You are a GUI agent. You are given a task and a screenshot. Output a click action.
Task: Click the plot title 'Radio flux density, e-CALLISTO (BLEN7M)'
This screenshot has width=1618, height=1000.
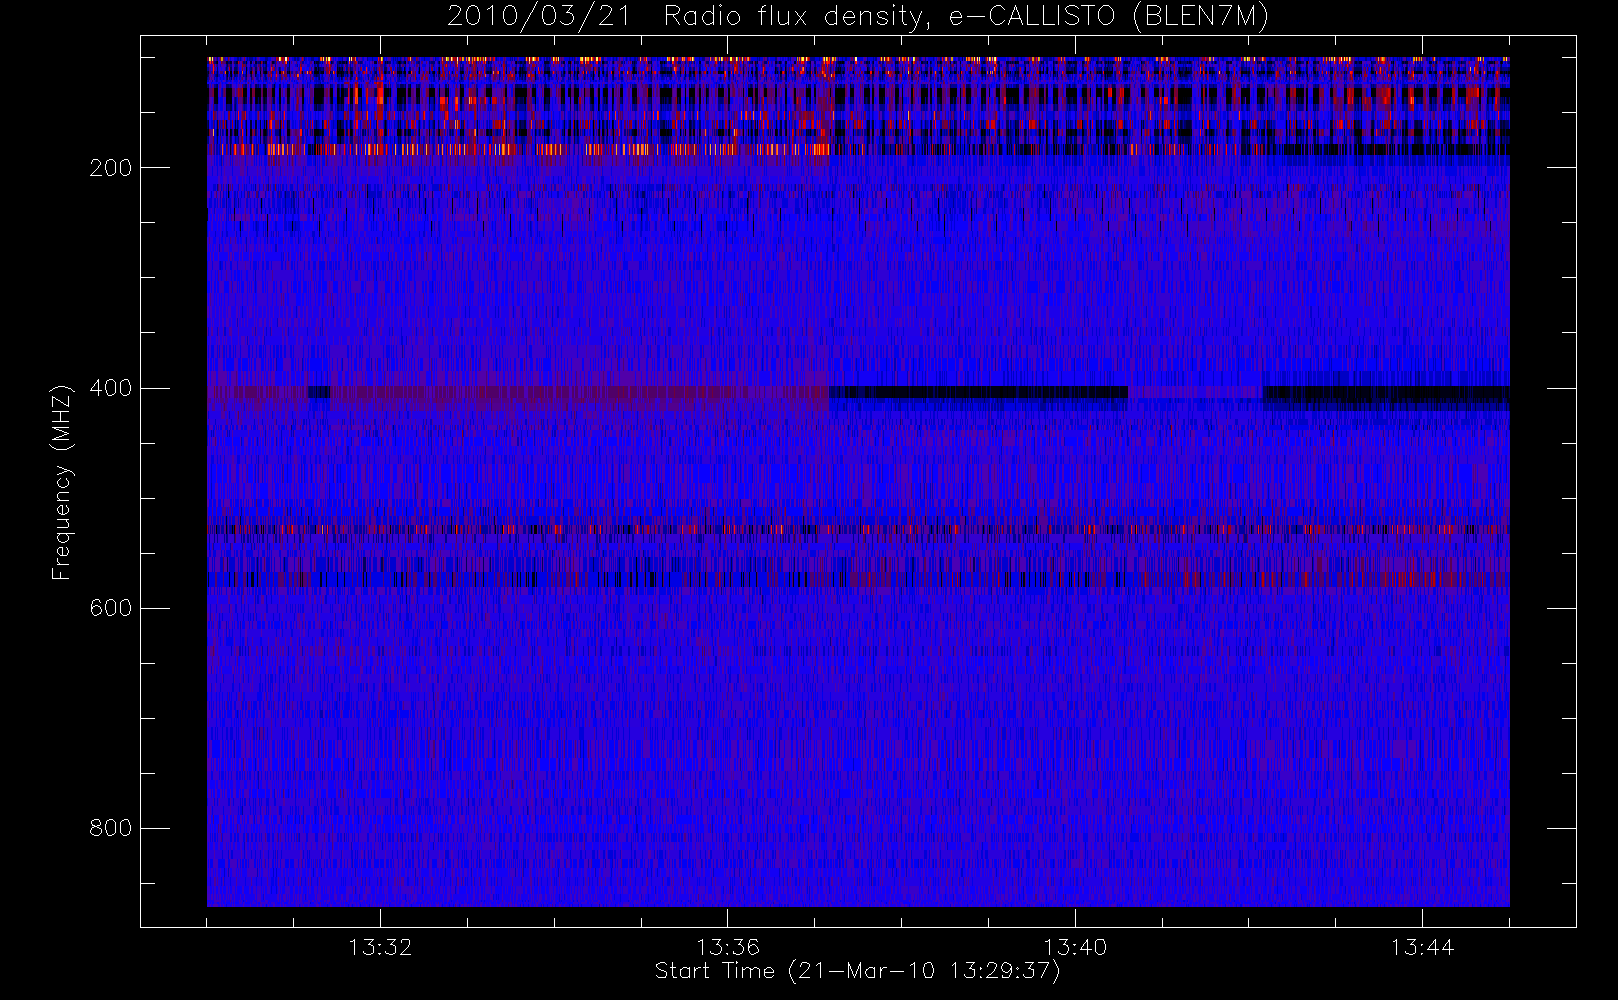[x=966, y=17]
